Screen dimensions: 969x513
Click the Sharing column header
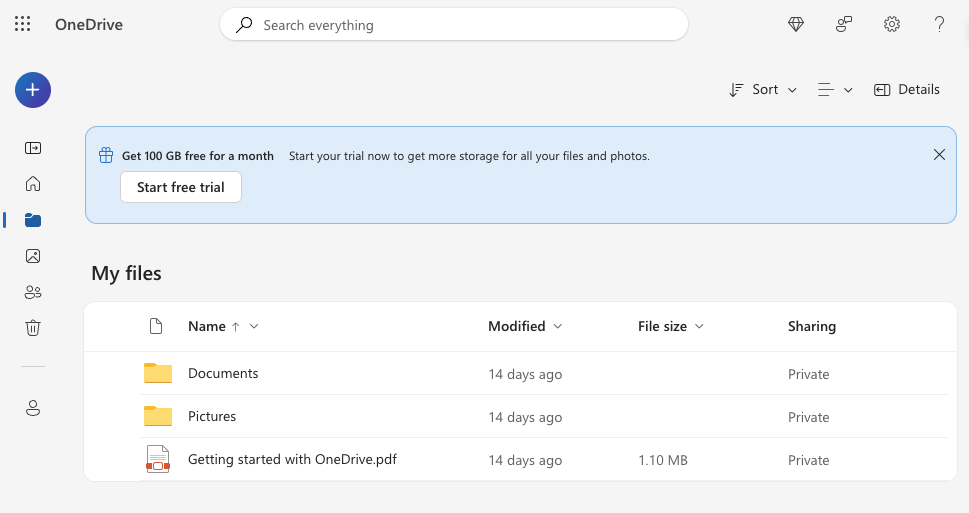pyautogui.click(x=811, y=326)
